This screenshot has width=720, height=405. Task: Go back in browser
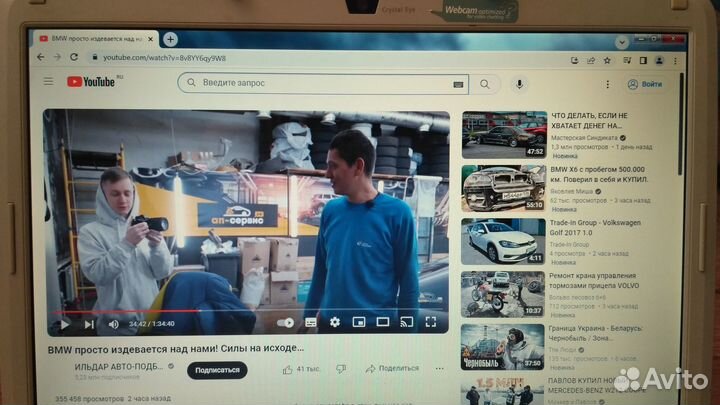pos(40,57)
